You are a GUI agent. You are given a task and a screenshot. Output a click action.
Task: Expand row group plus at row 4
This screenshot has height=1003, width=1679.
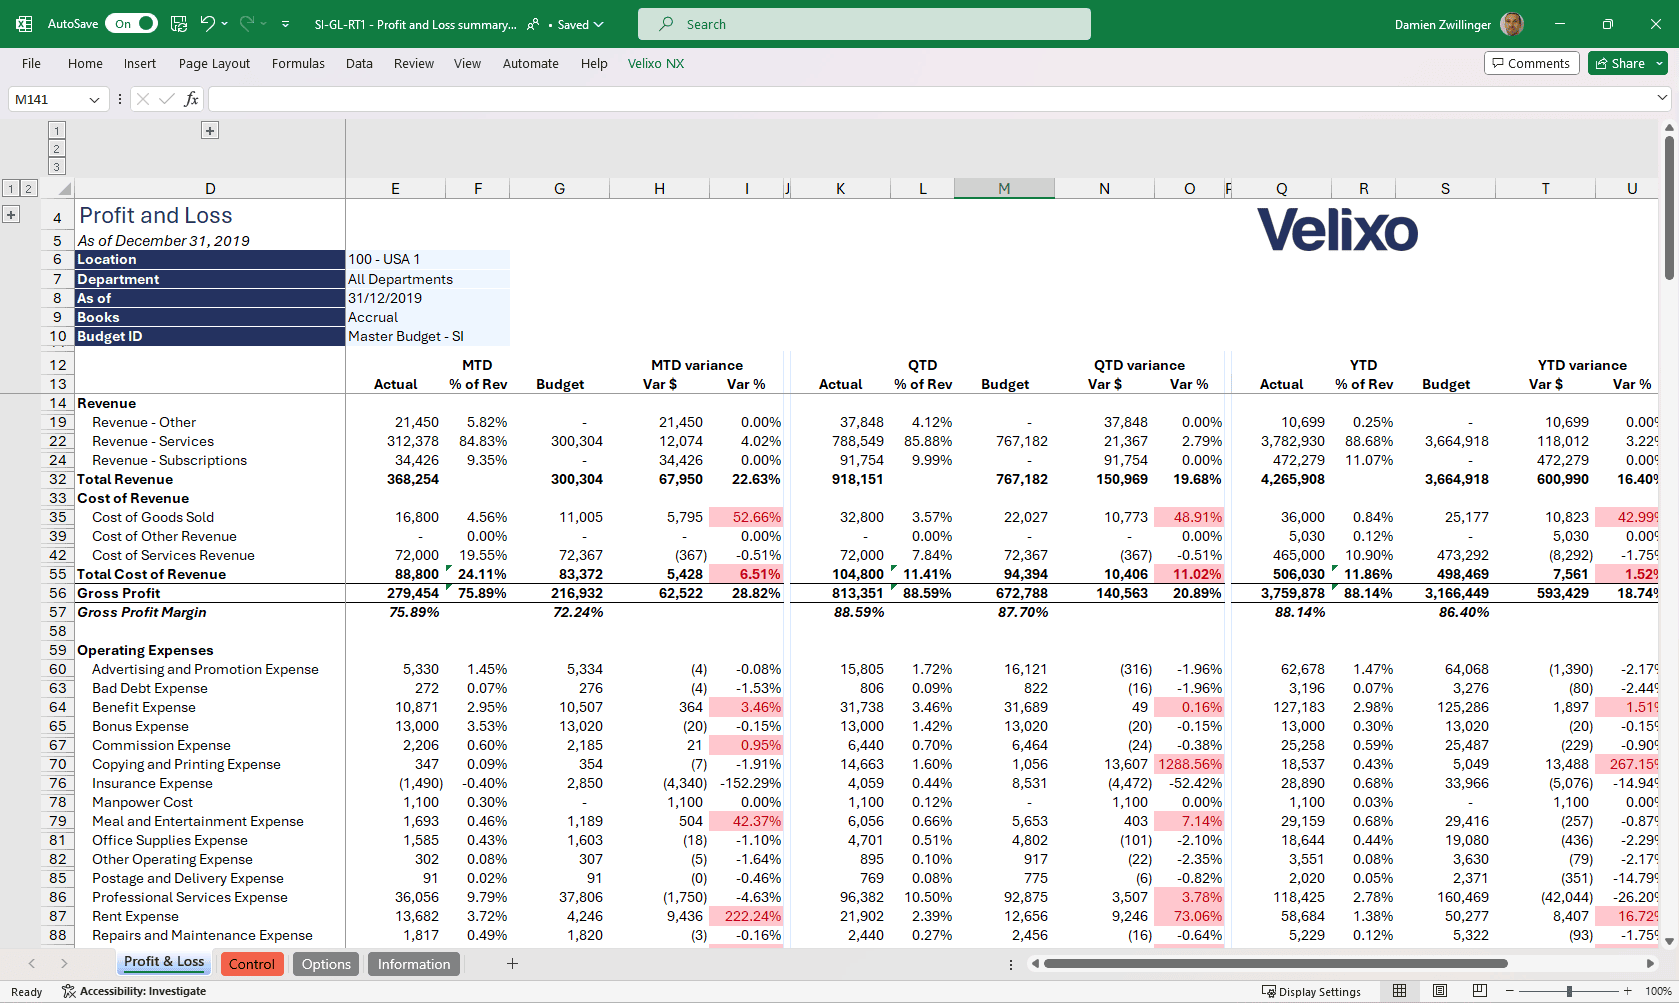coord(11,215)
